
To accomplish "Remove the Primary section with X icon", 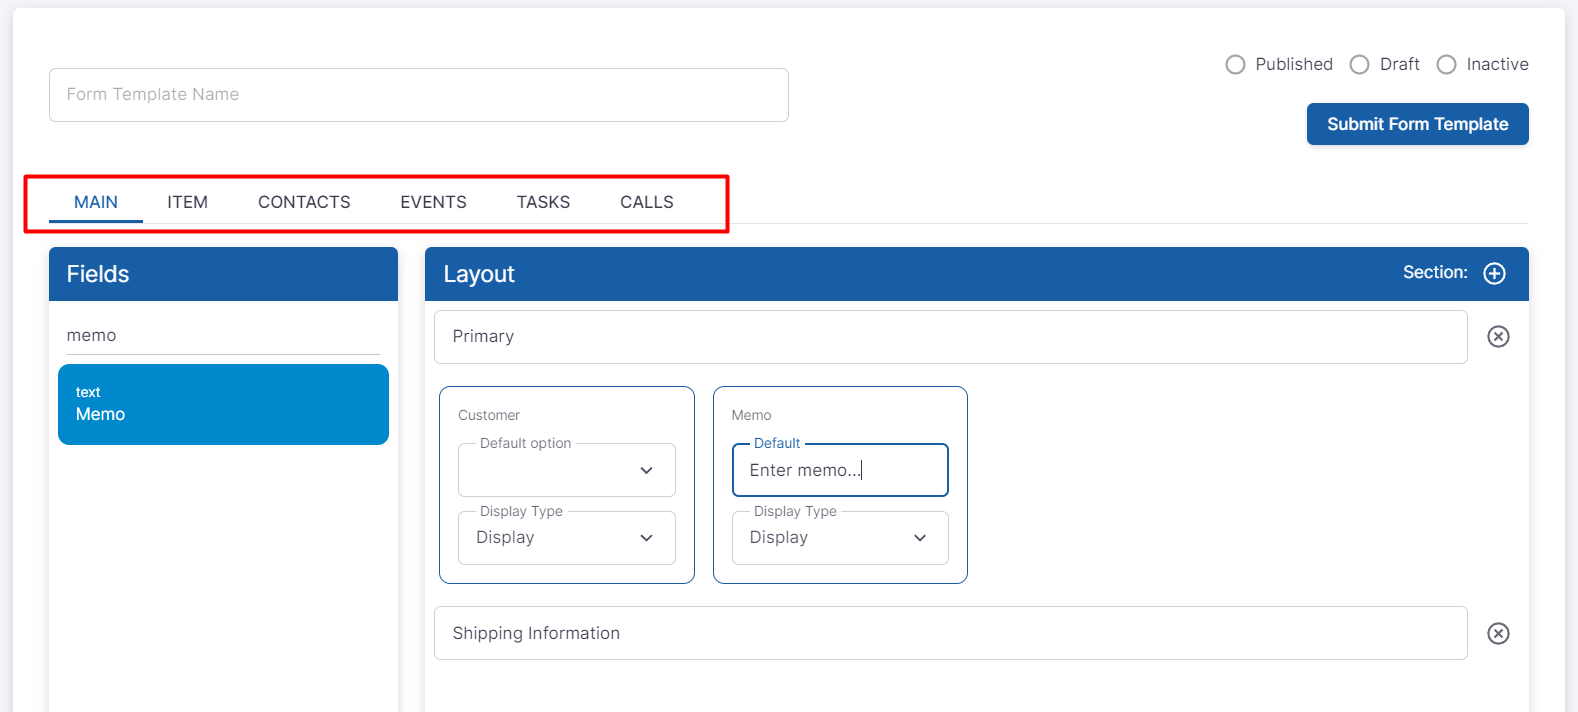I will (x=1497, y=337).
